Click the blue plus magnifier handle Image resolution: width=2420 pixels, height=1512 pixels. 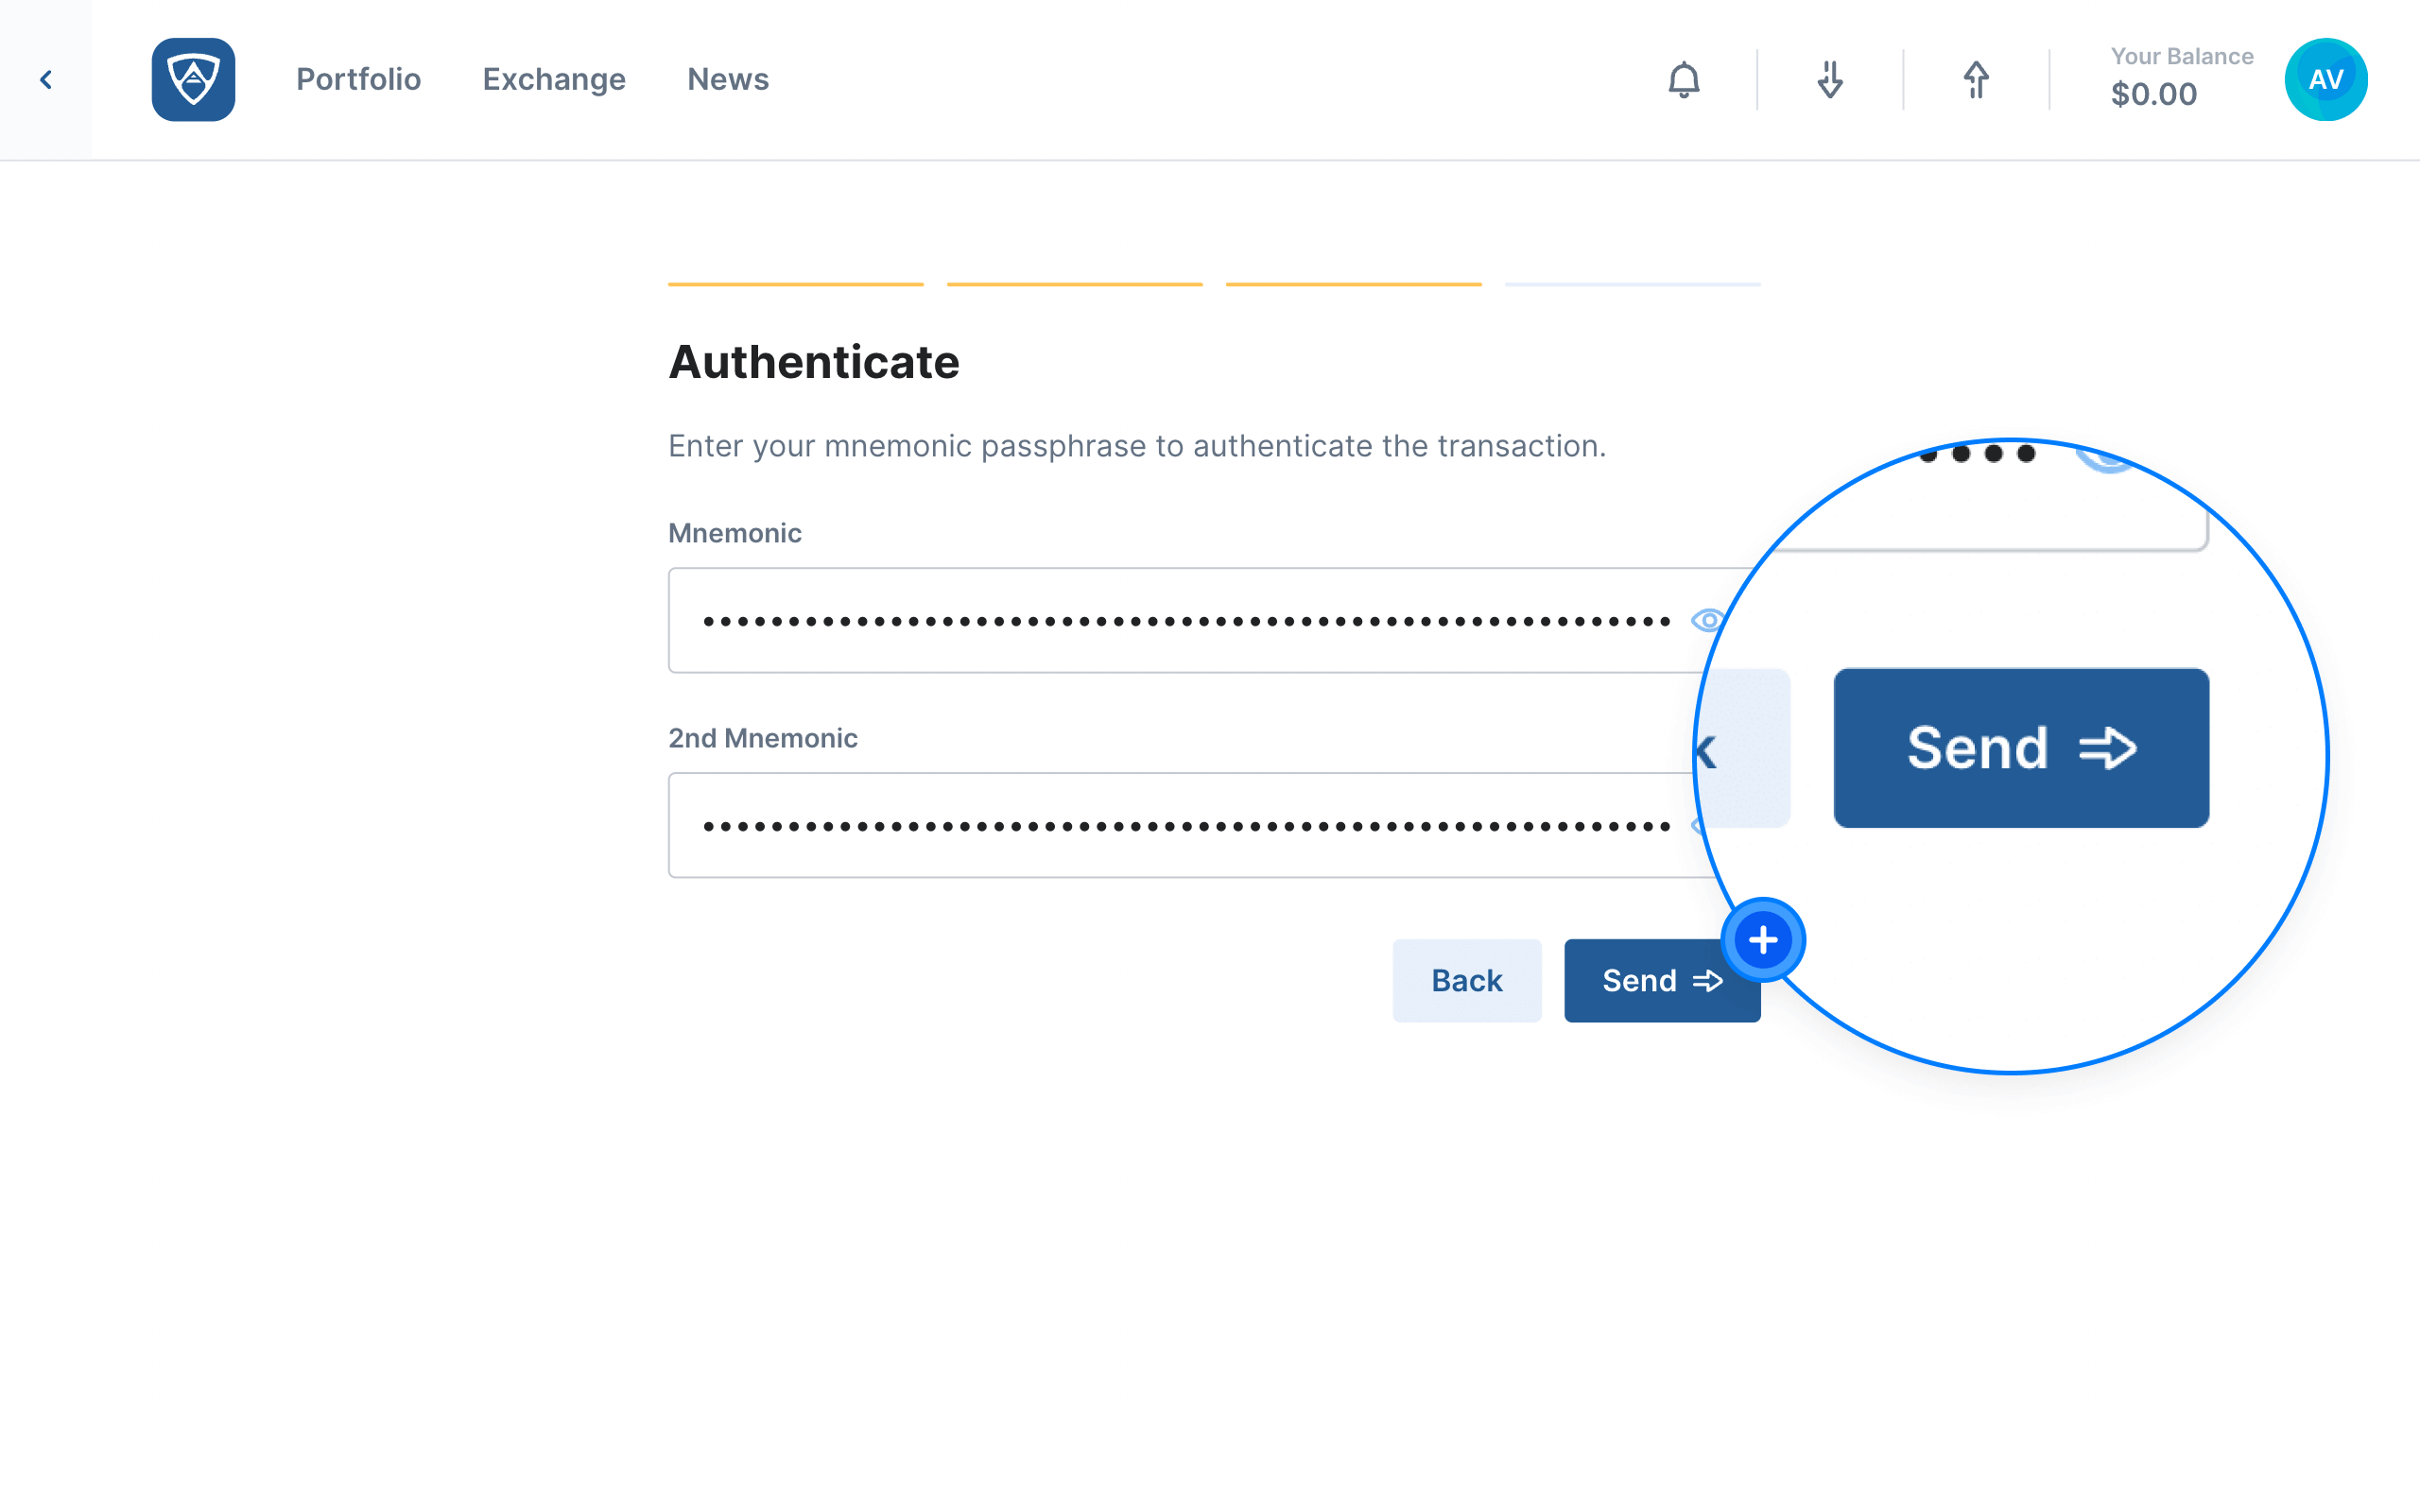tap(1763, 940)
